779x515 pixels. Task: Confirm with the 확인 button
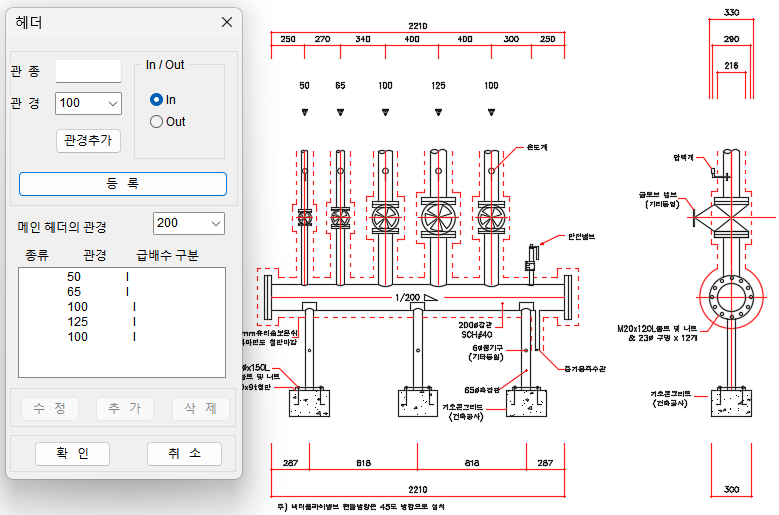71,454
